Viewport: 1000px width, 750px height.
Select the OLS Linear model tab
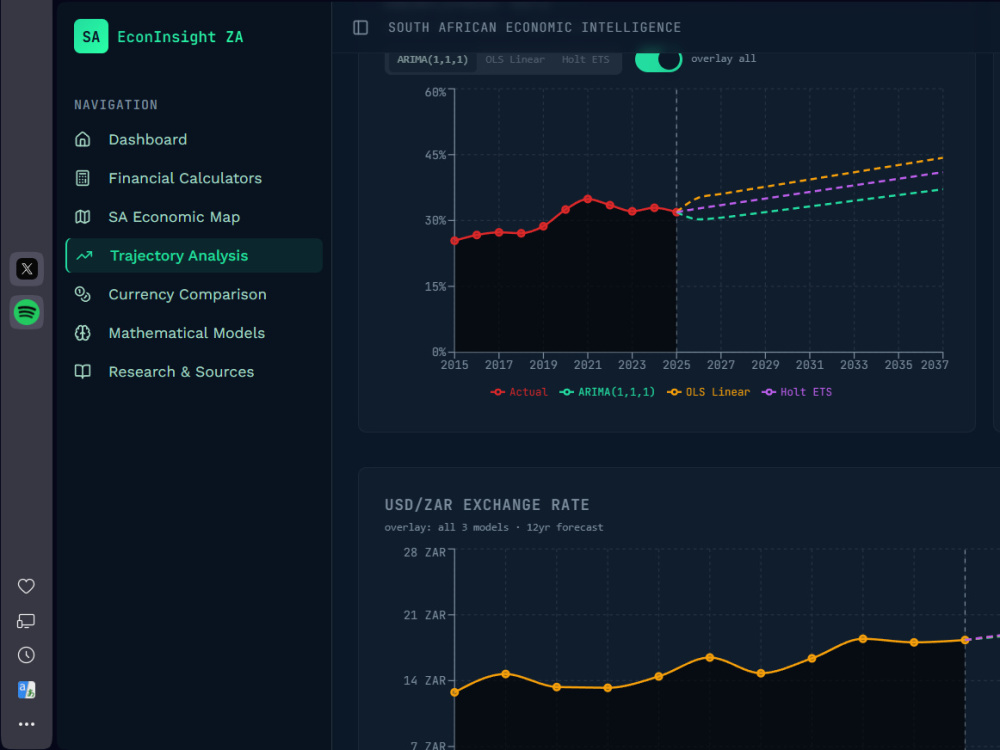pyautogui.click(x=515, y=59)
